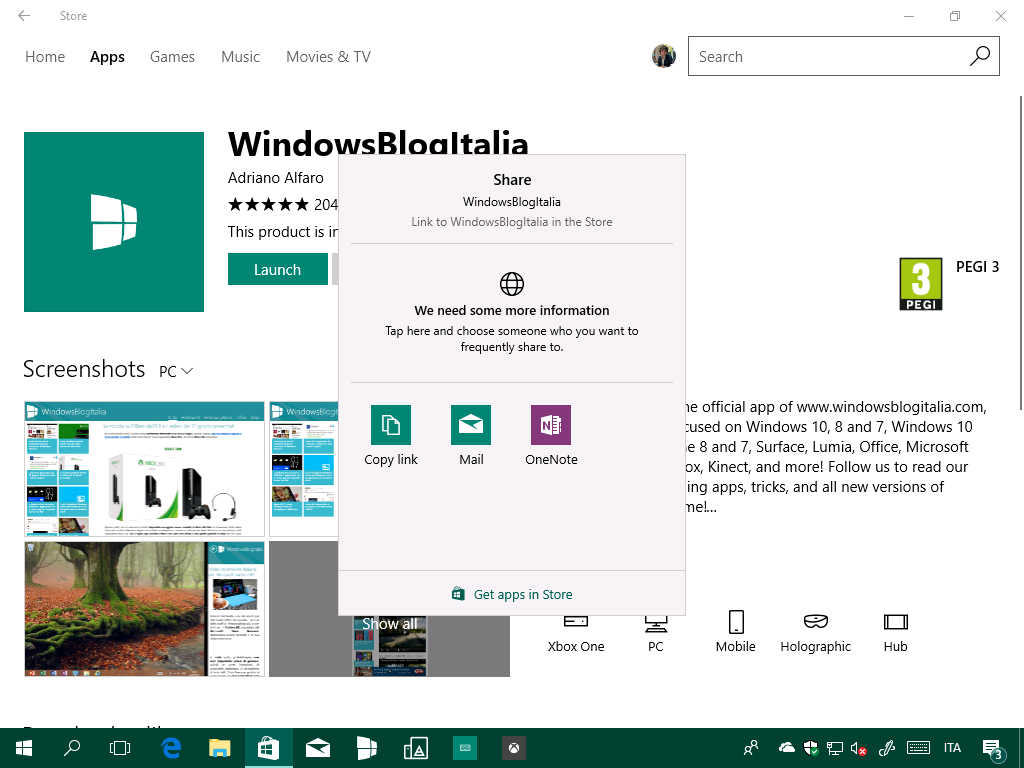Open WindowsBlogItalia app in taskbar

click(367, 748)
